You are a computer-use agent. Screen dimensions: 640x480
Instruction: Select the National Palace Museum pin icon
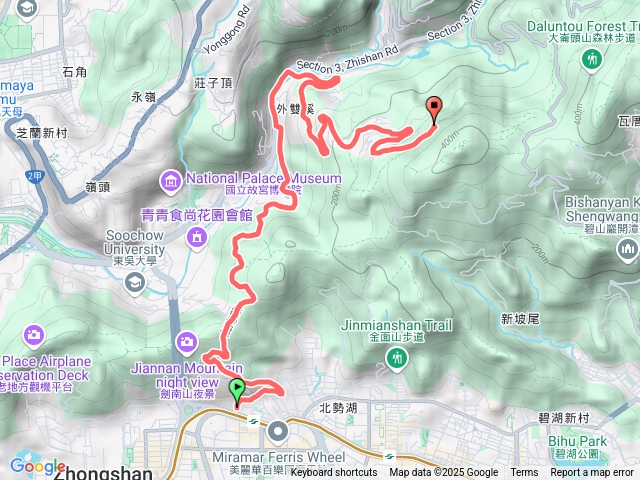tap(171, 180)
